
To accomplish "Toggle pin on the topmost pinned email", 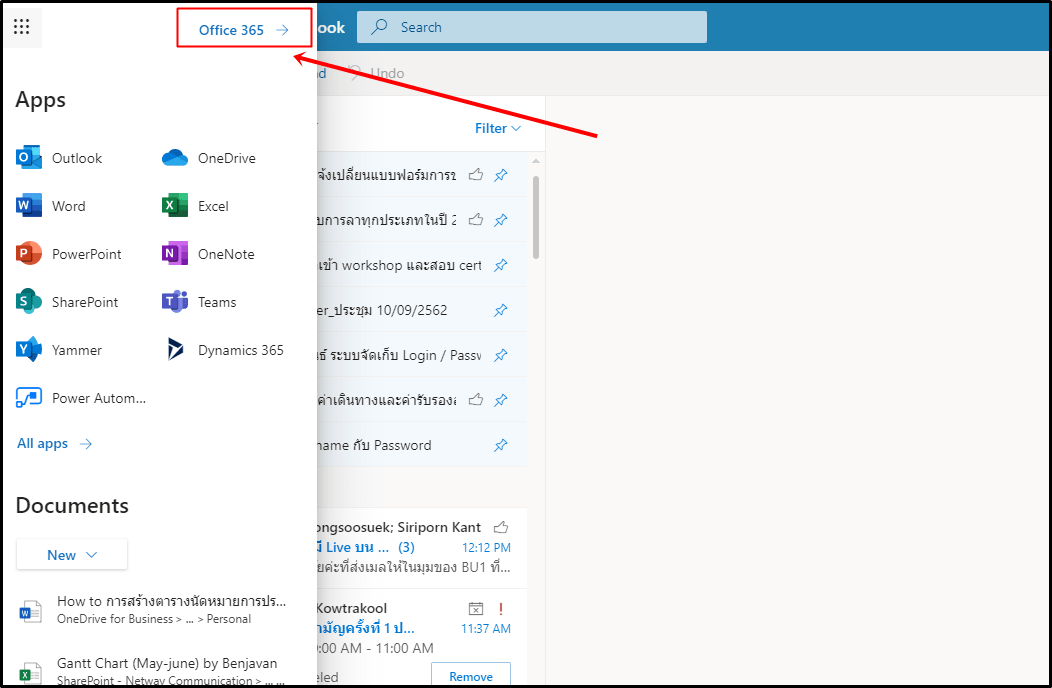I will pos(501,175).
